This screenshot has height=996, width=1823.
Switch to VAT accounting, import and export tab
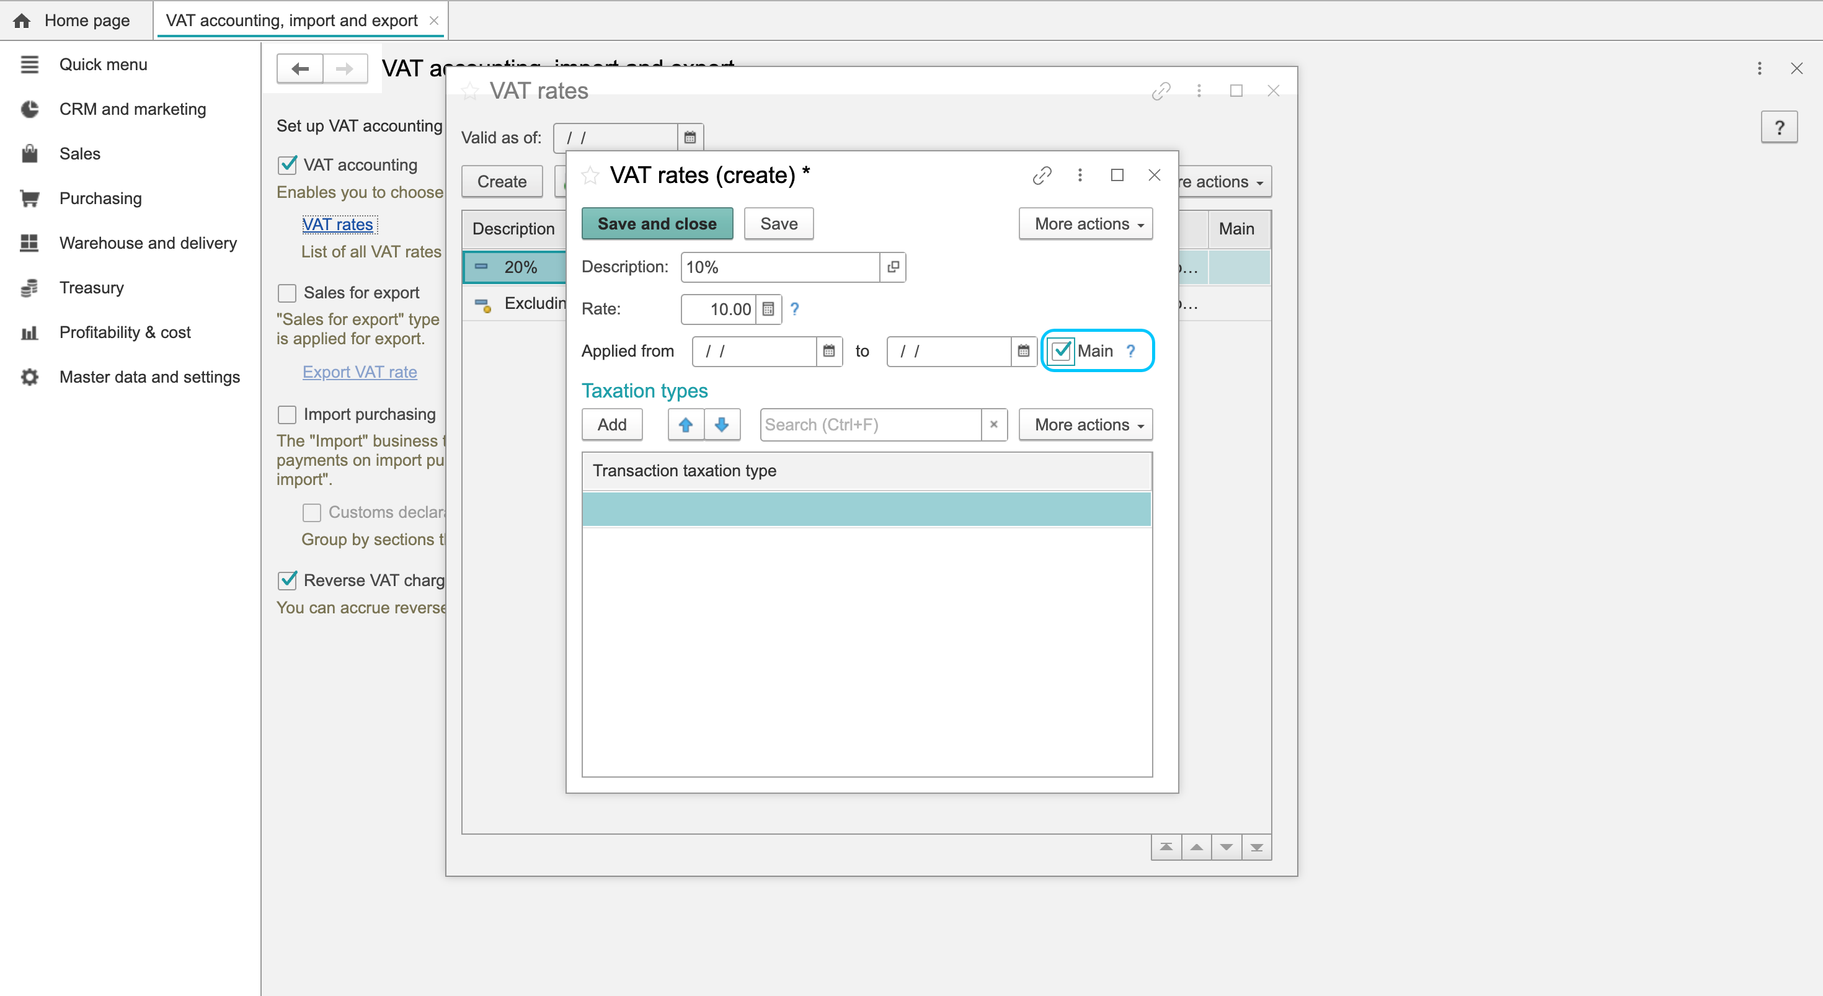pyautogui.click(x=291, y=20)
